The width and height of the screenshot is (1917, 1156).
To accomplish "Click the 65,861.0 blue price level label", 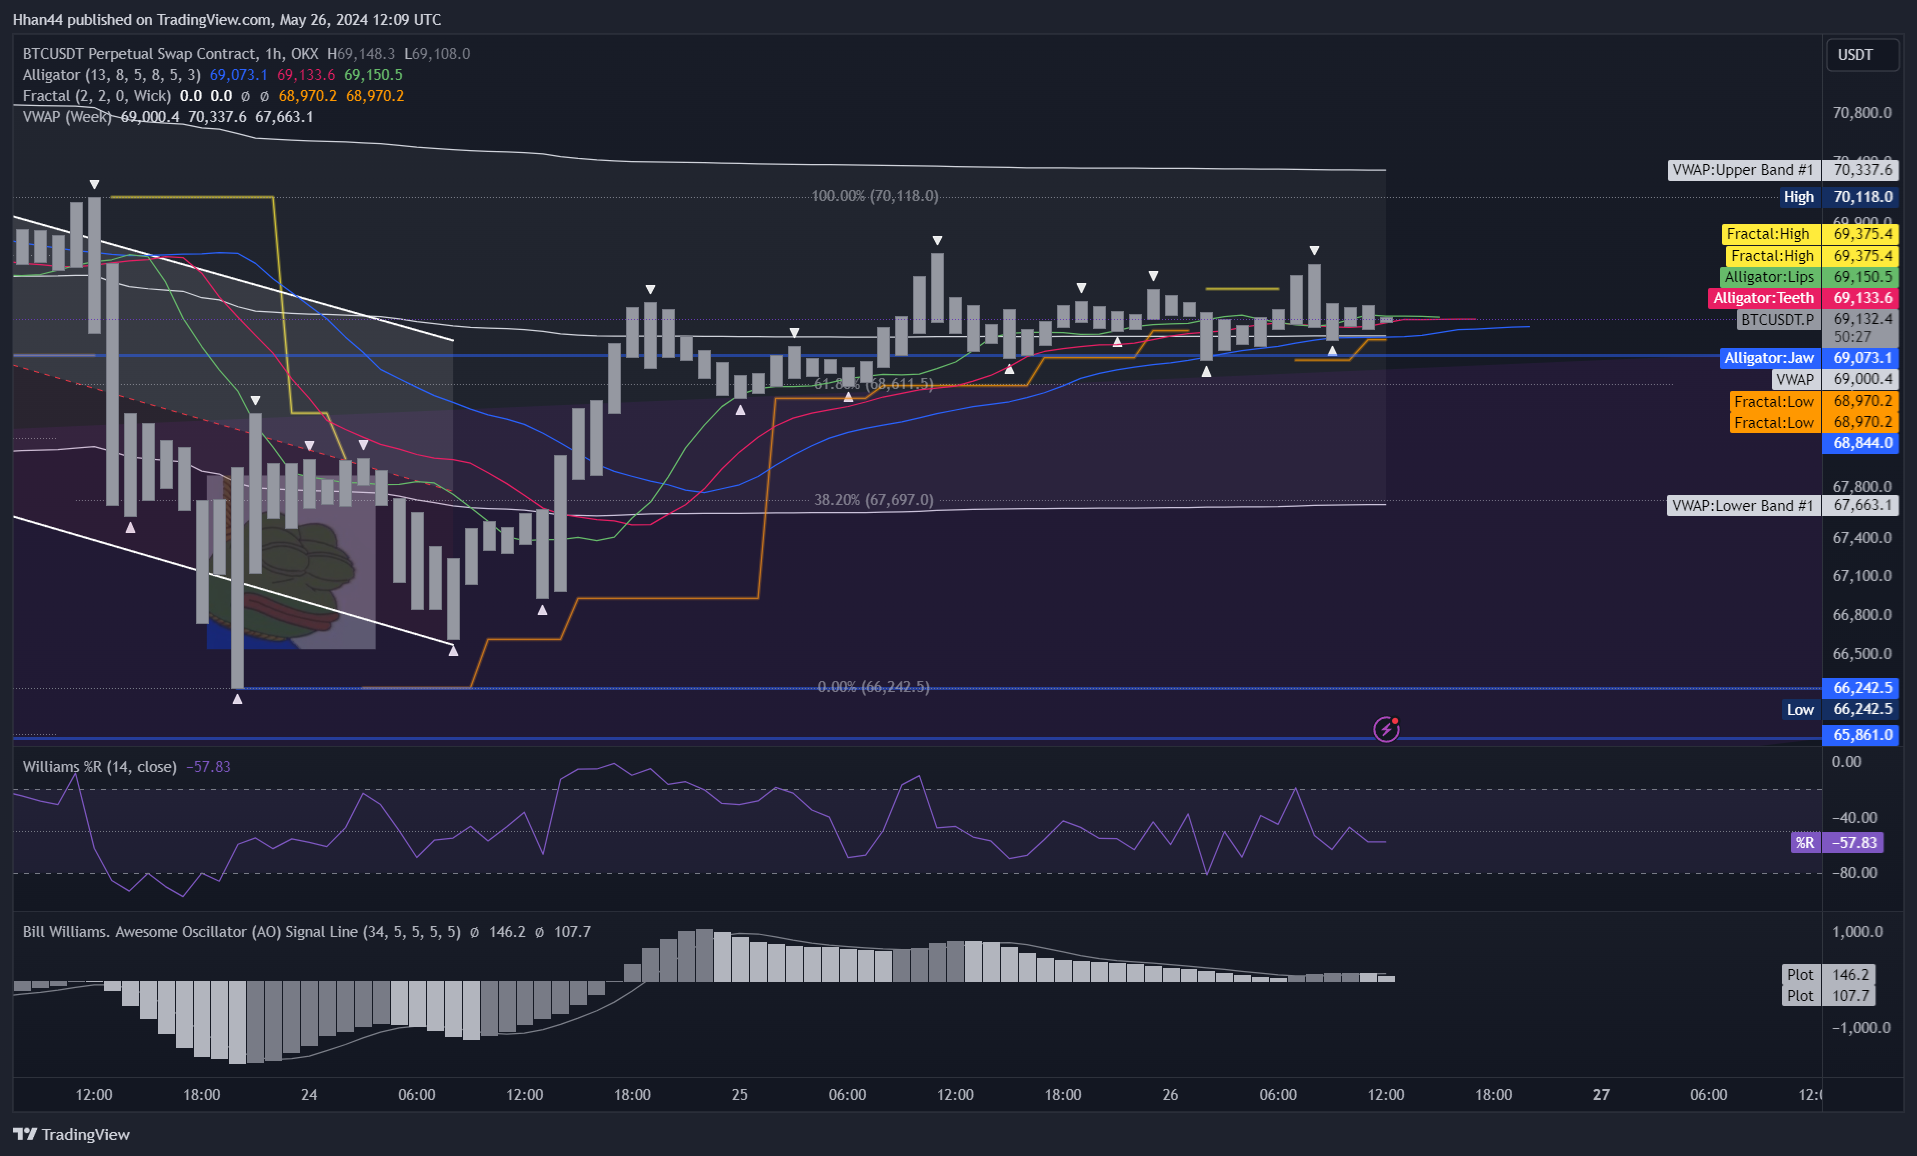I will (1861, 735).
